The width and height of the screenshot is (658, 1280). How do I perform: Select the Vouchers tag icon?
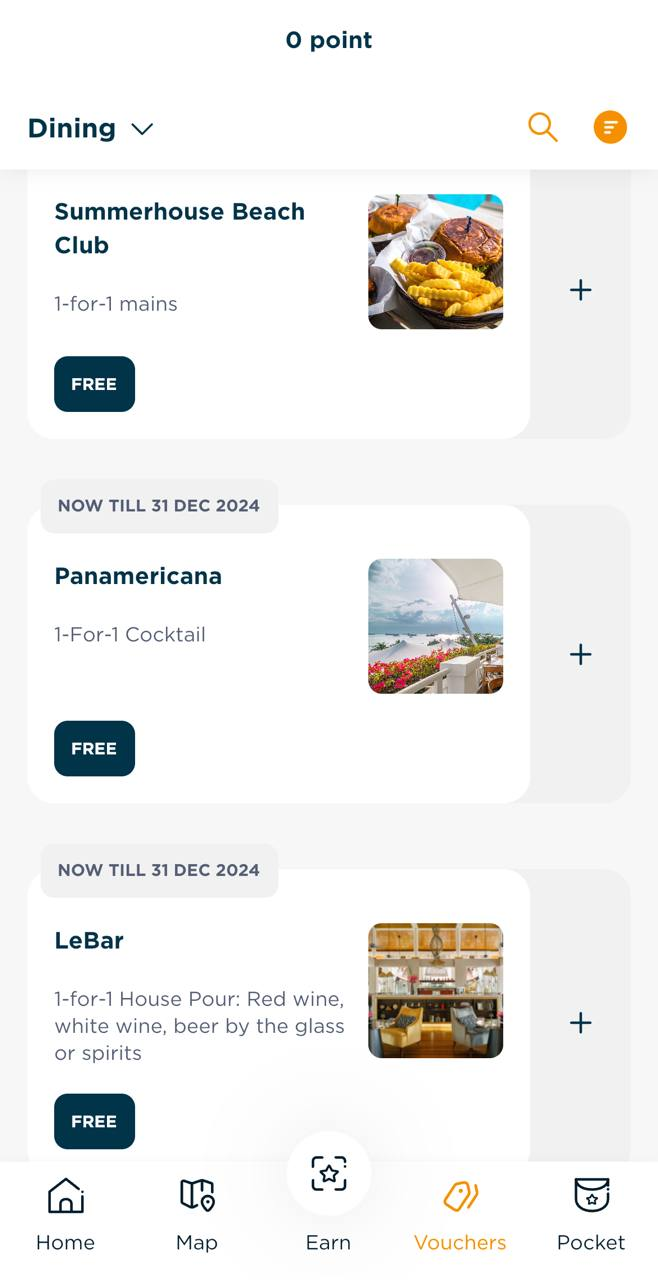pos(460,1194)
